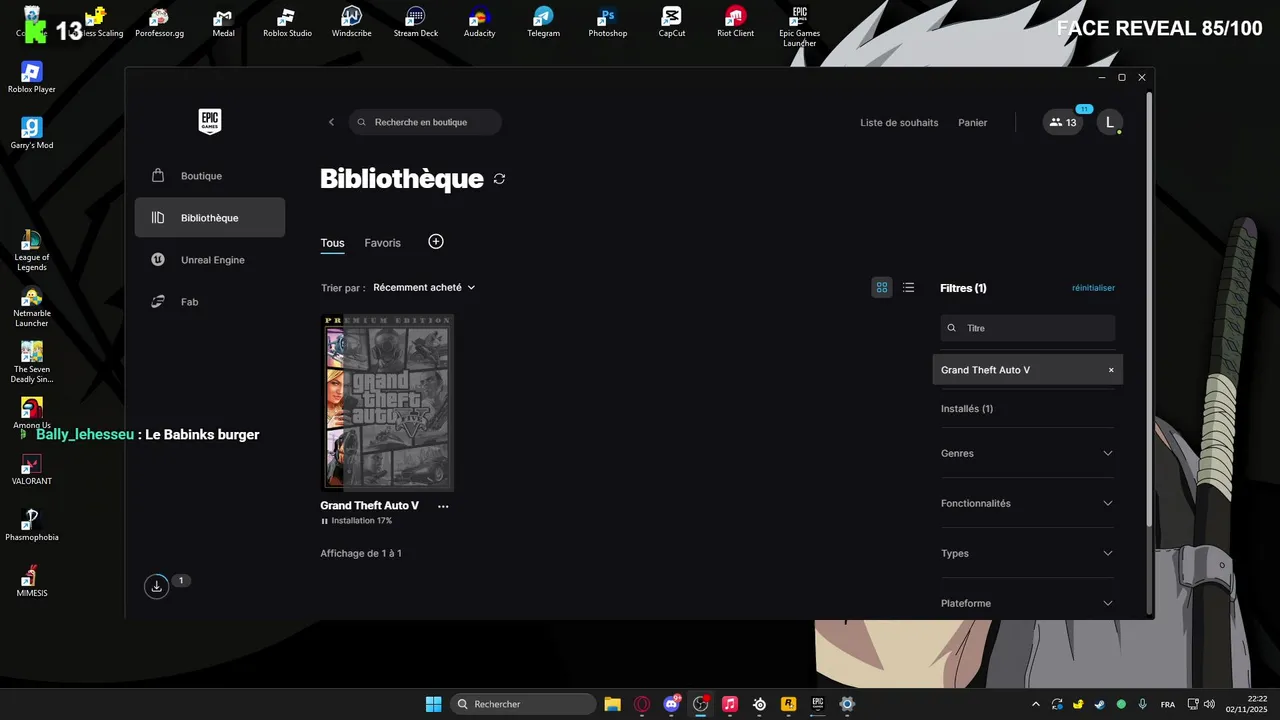
Task: Open Grand Theft Auto V options ellipsis
Action: pyautogui.click(x=443, y=506)
